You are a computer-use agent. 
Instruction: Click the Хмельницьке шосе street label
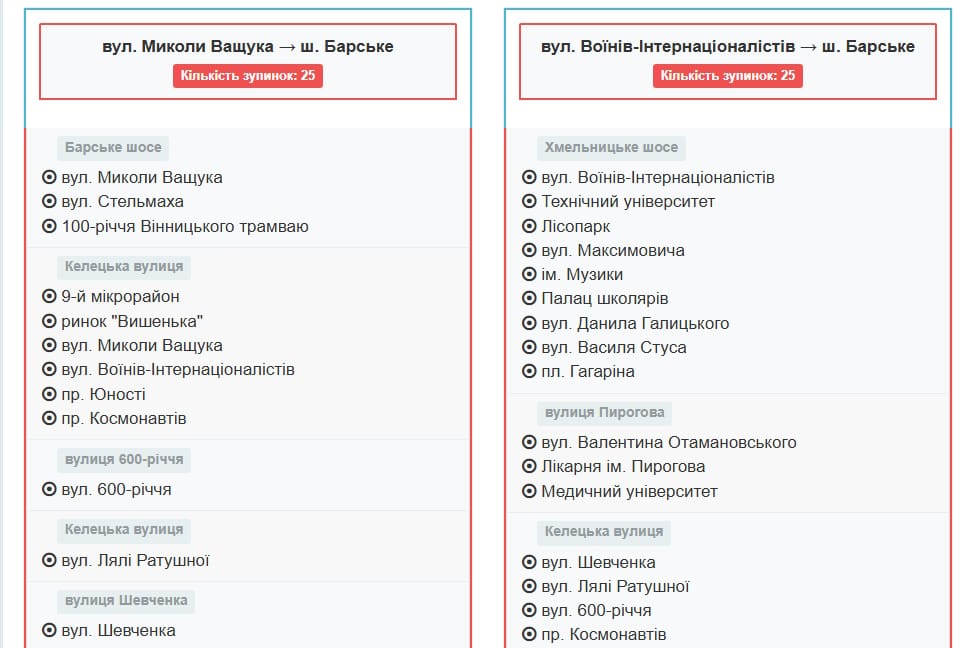coord(611,148)
